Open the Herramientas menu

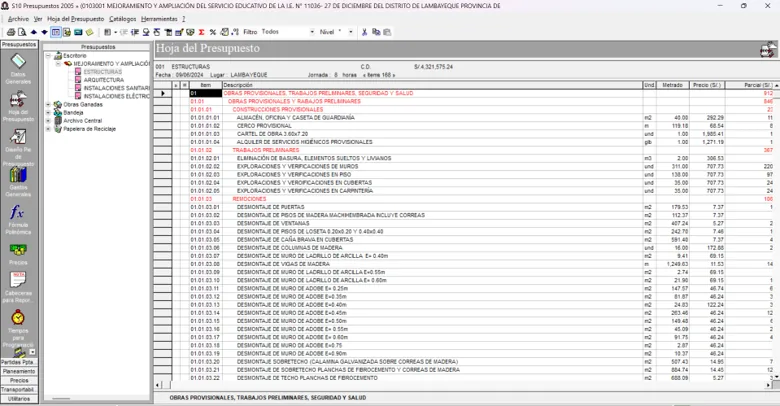pyautogui.click(x=159, y=19)
